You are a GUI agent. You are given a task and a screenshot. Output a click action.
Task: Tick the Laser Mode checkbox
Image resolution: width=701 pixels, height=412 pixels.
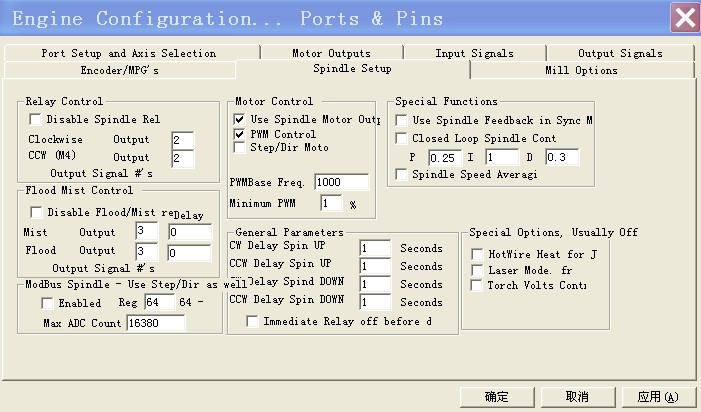point(477,270)
